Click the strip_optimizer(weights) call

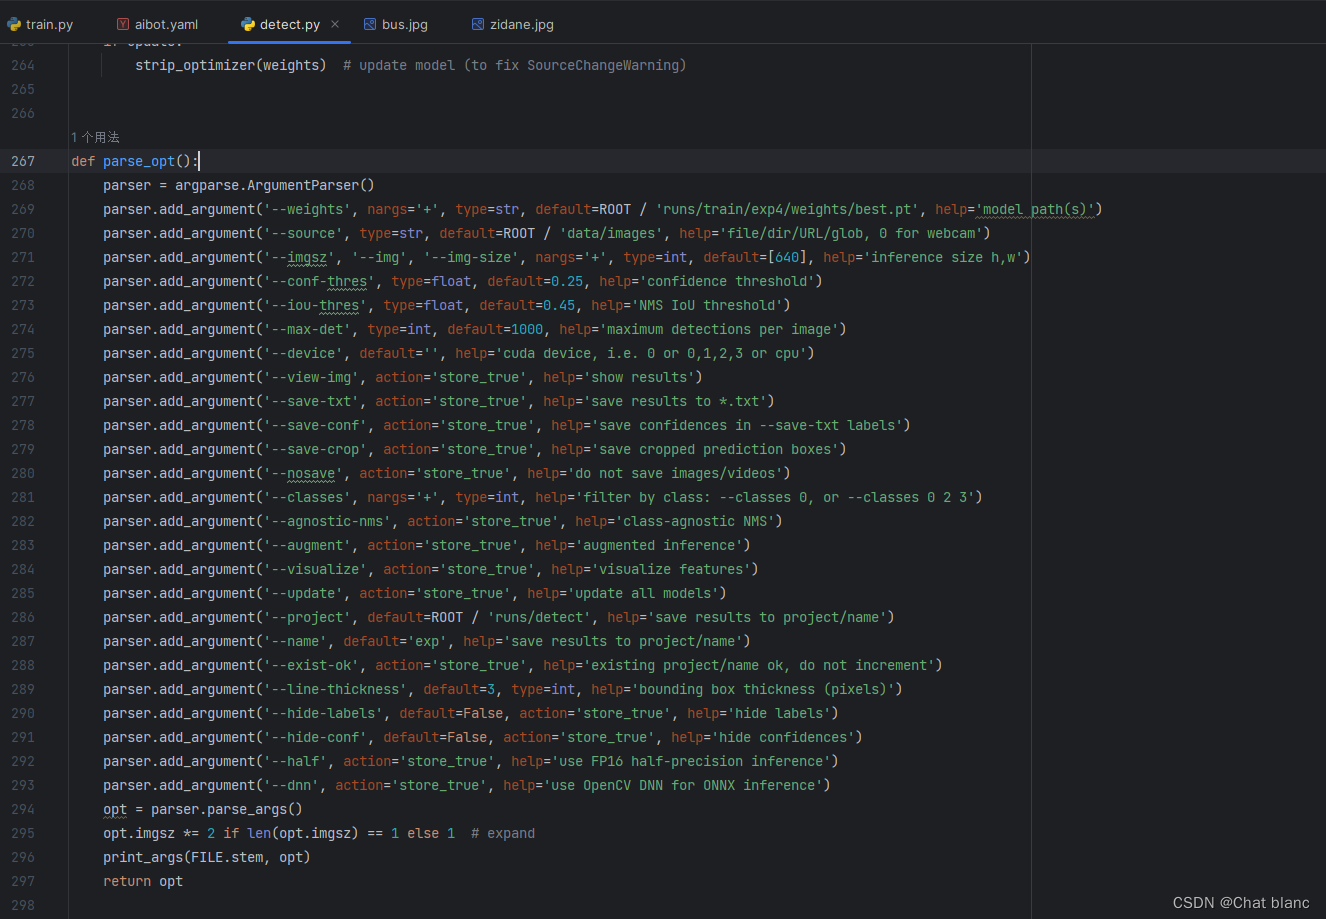[231, 65]
